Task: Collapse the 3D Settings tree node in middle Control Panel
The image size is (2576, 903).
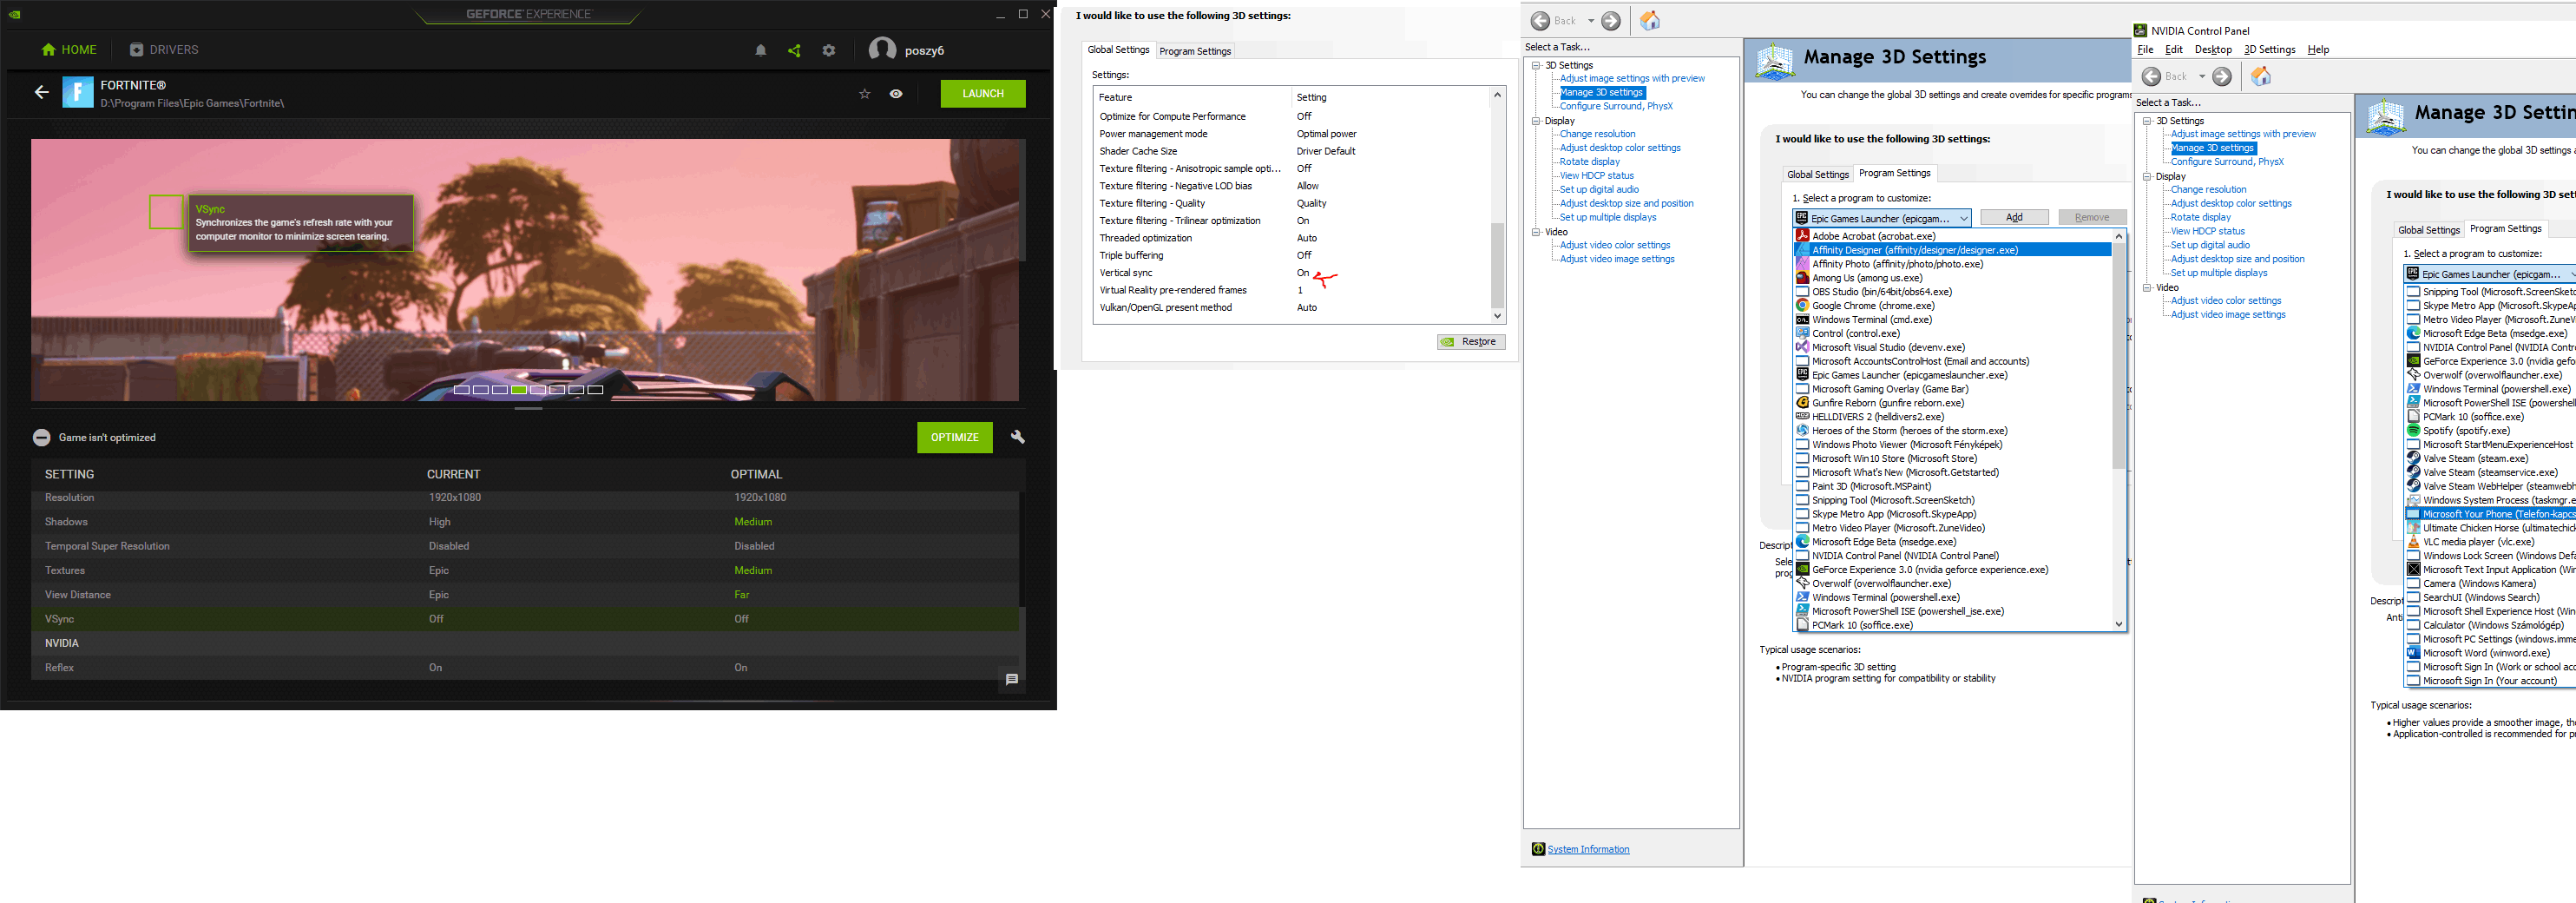Action: point(1536,65)
